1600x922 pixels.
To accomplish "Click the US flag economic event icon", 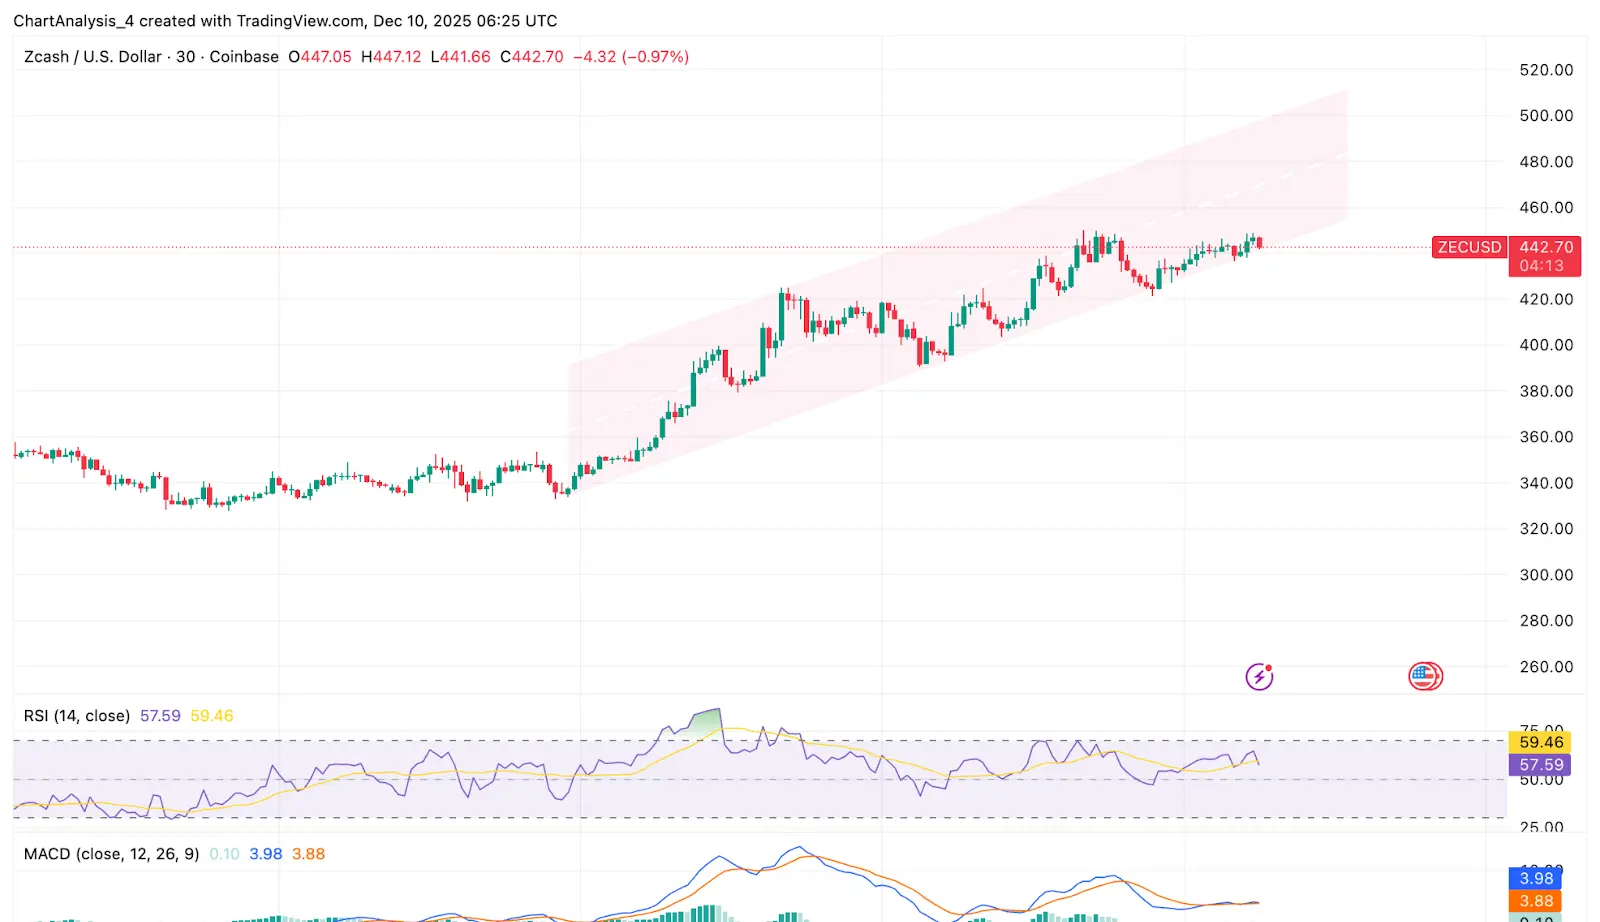I will [x=1425, y=677].
